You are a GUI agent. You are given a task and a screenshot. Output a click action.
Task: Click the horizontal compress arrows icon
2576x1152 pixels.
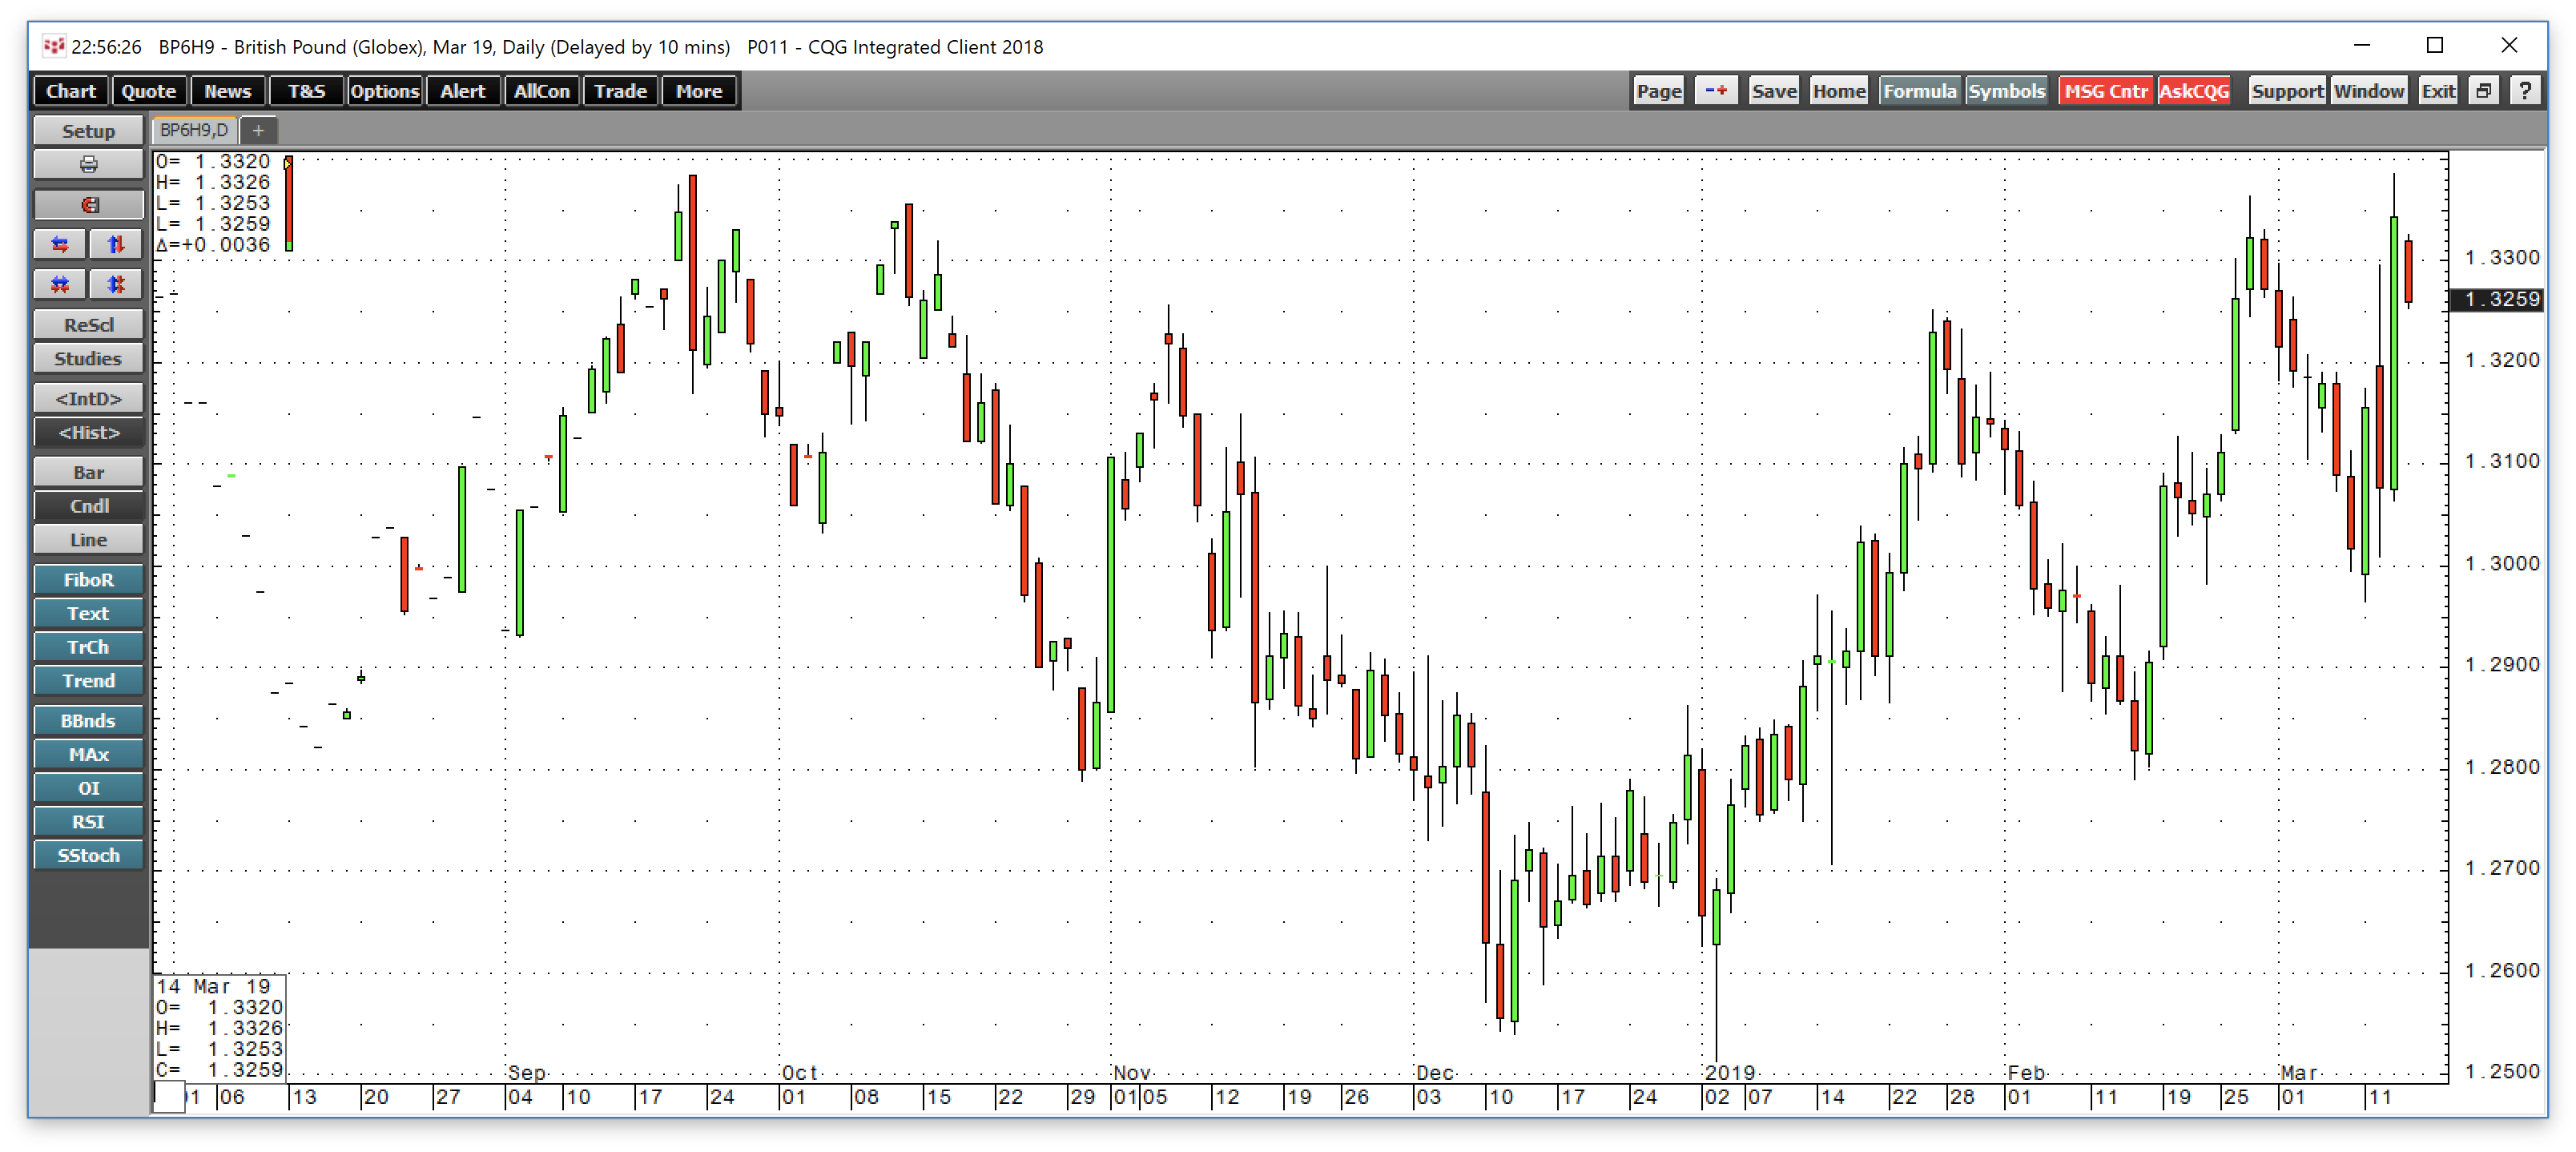pyautogui.click(x=60, y=285)
